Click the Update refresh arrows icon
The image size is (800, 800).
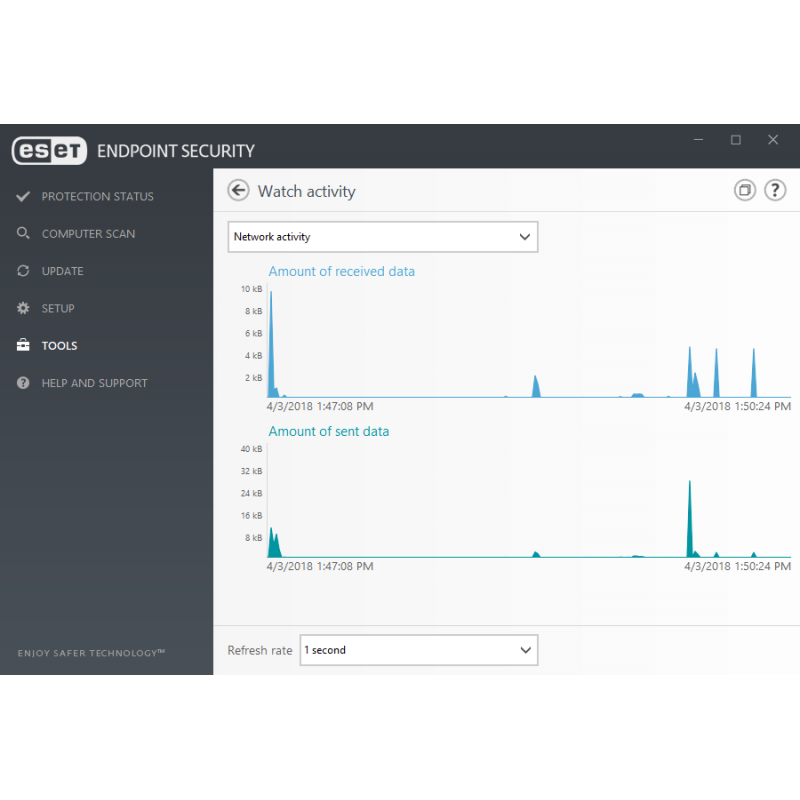(x=23, y=271)
